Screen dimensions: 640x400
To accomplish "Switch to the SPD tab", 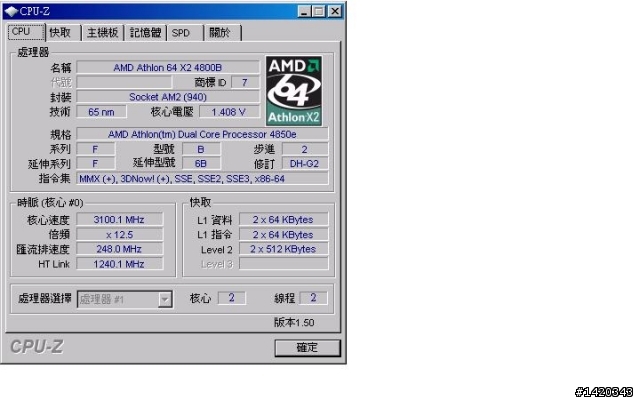I will point(184,33).
